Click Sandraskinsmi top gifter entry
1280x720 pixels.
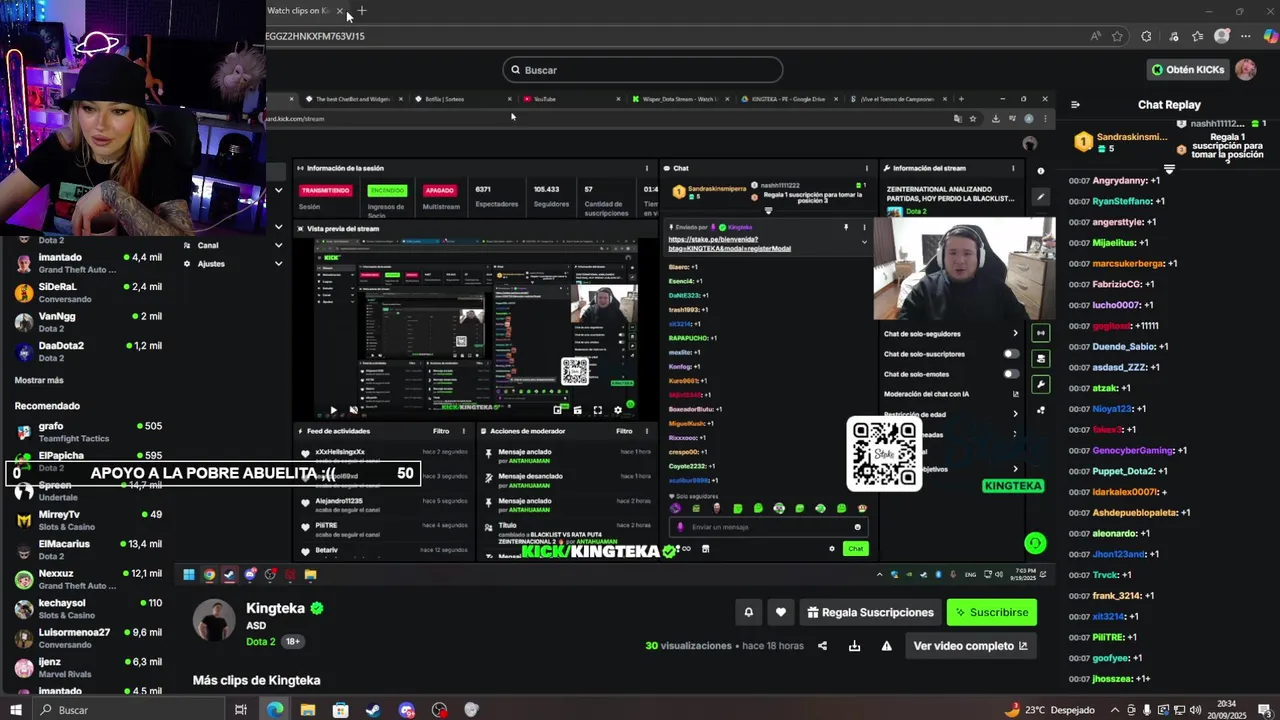click(x=1123, y=142)
